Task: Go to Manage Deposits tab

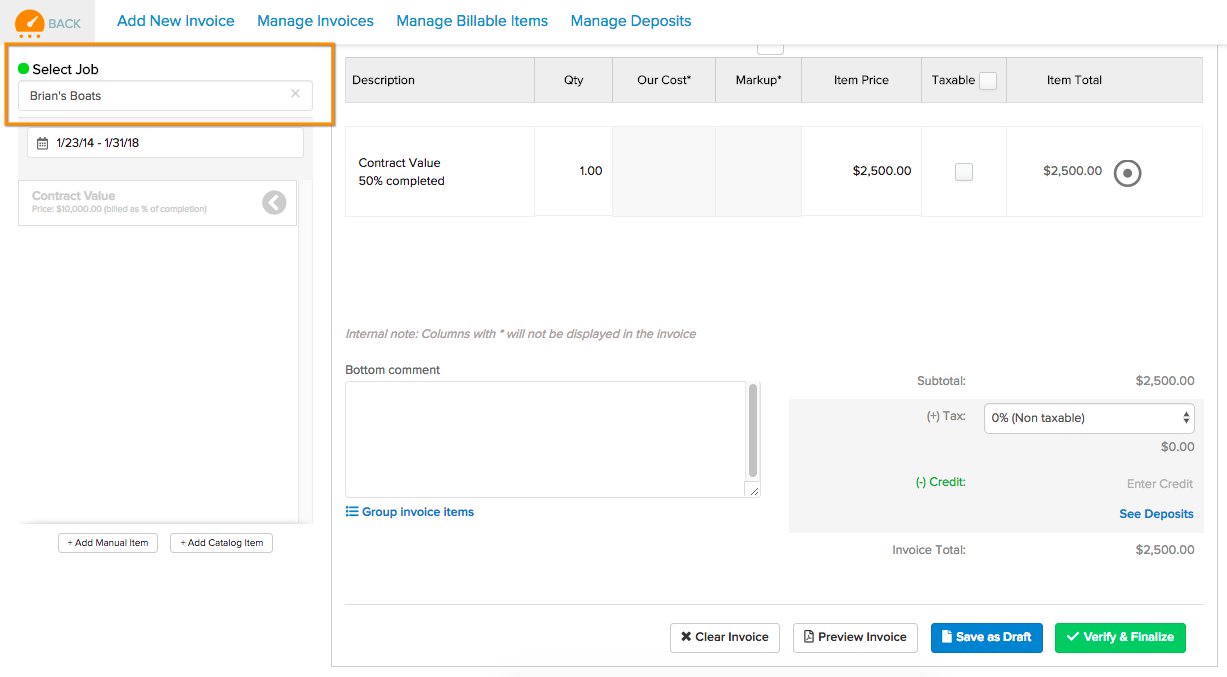Action: [631, 21]
